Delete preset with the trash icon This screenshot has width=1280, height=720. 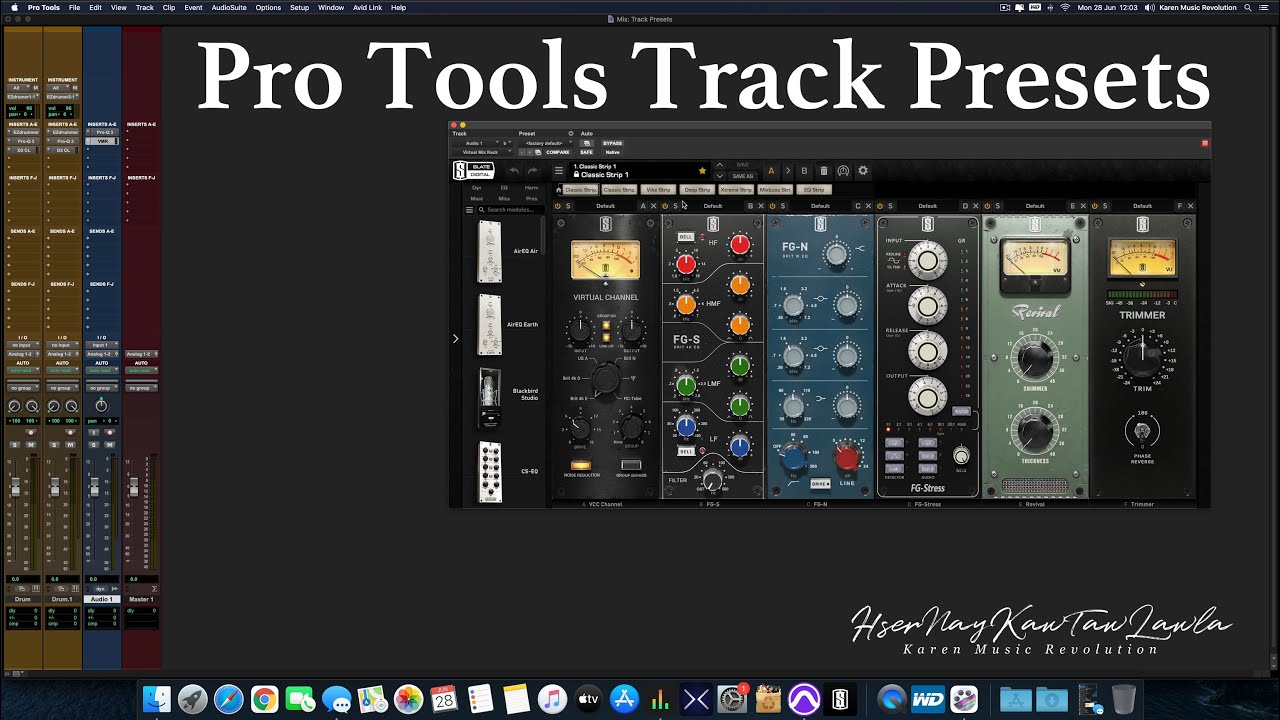click(823, 171)
